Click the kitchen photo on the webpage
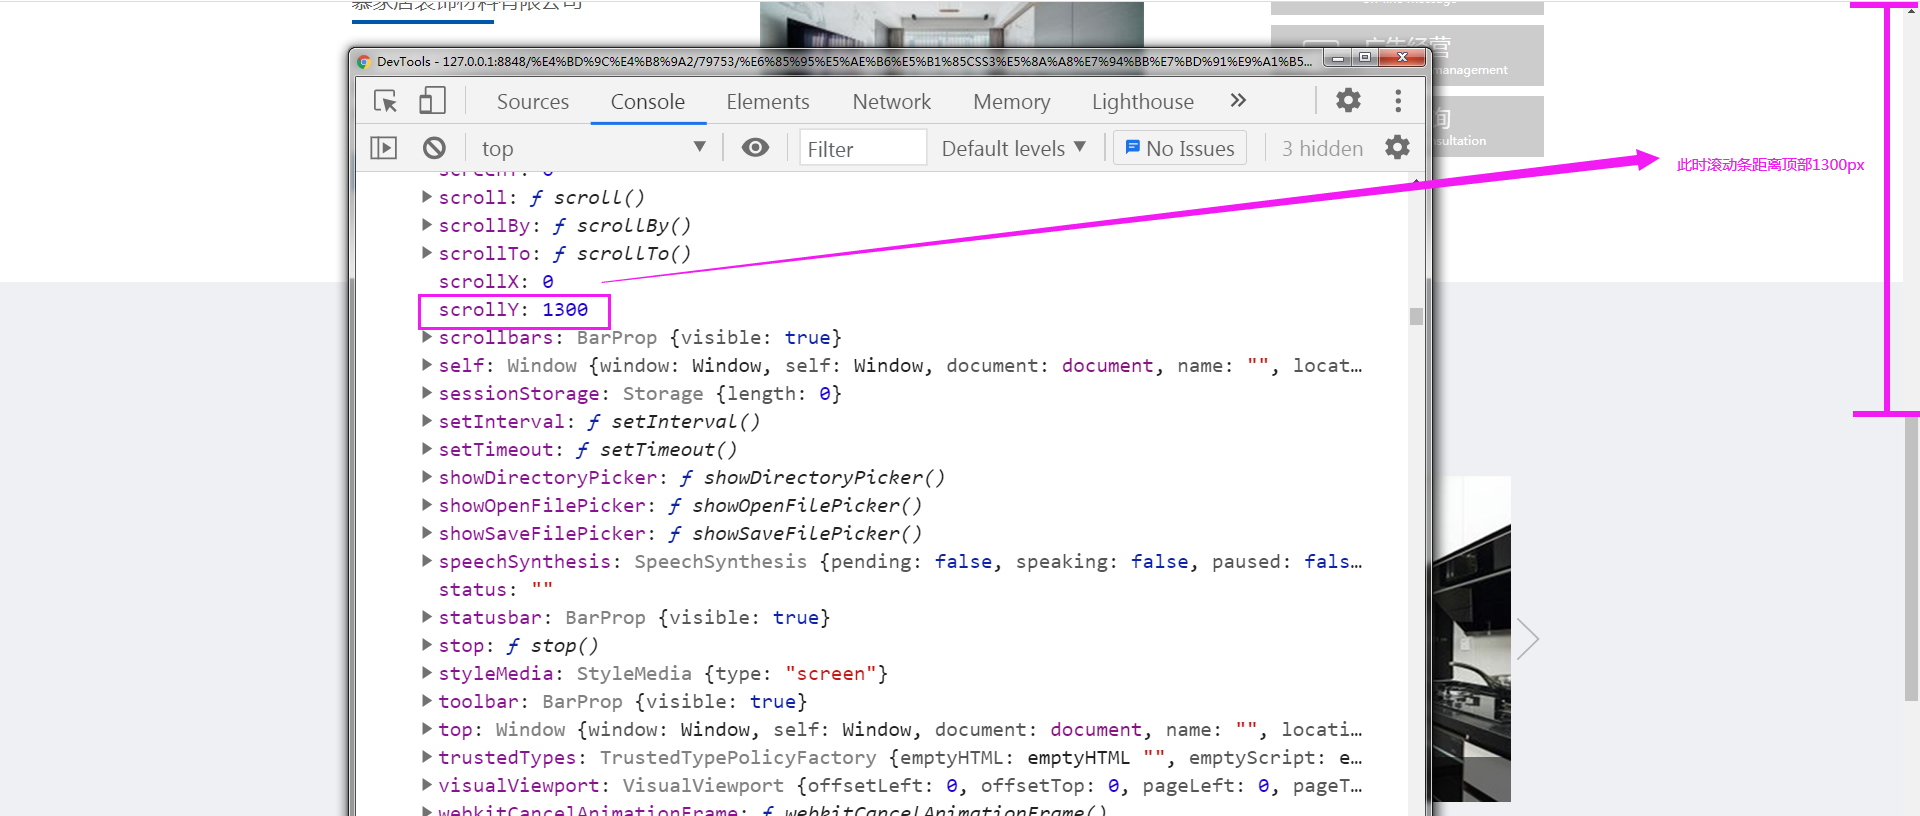This screenshot has height=816, width=1920. click(1471, 638)
